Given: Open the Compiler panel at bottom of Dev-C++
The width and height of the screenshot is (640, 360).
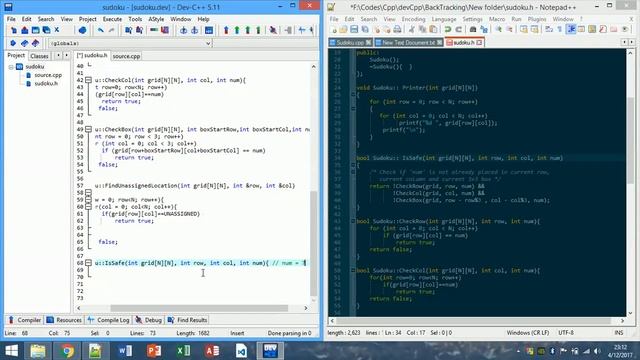Looking at the screenshot, I should [x=25, y=320].
